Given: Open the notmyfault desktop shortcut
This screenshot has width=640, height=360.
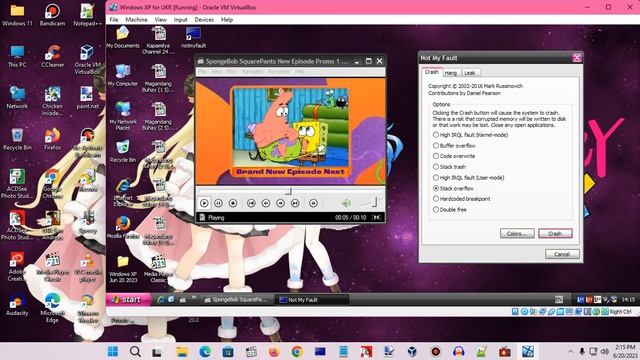Looking at the screenshot, I should (x=193, y=38).
